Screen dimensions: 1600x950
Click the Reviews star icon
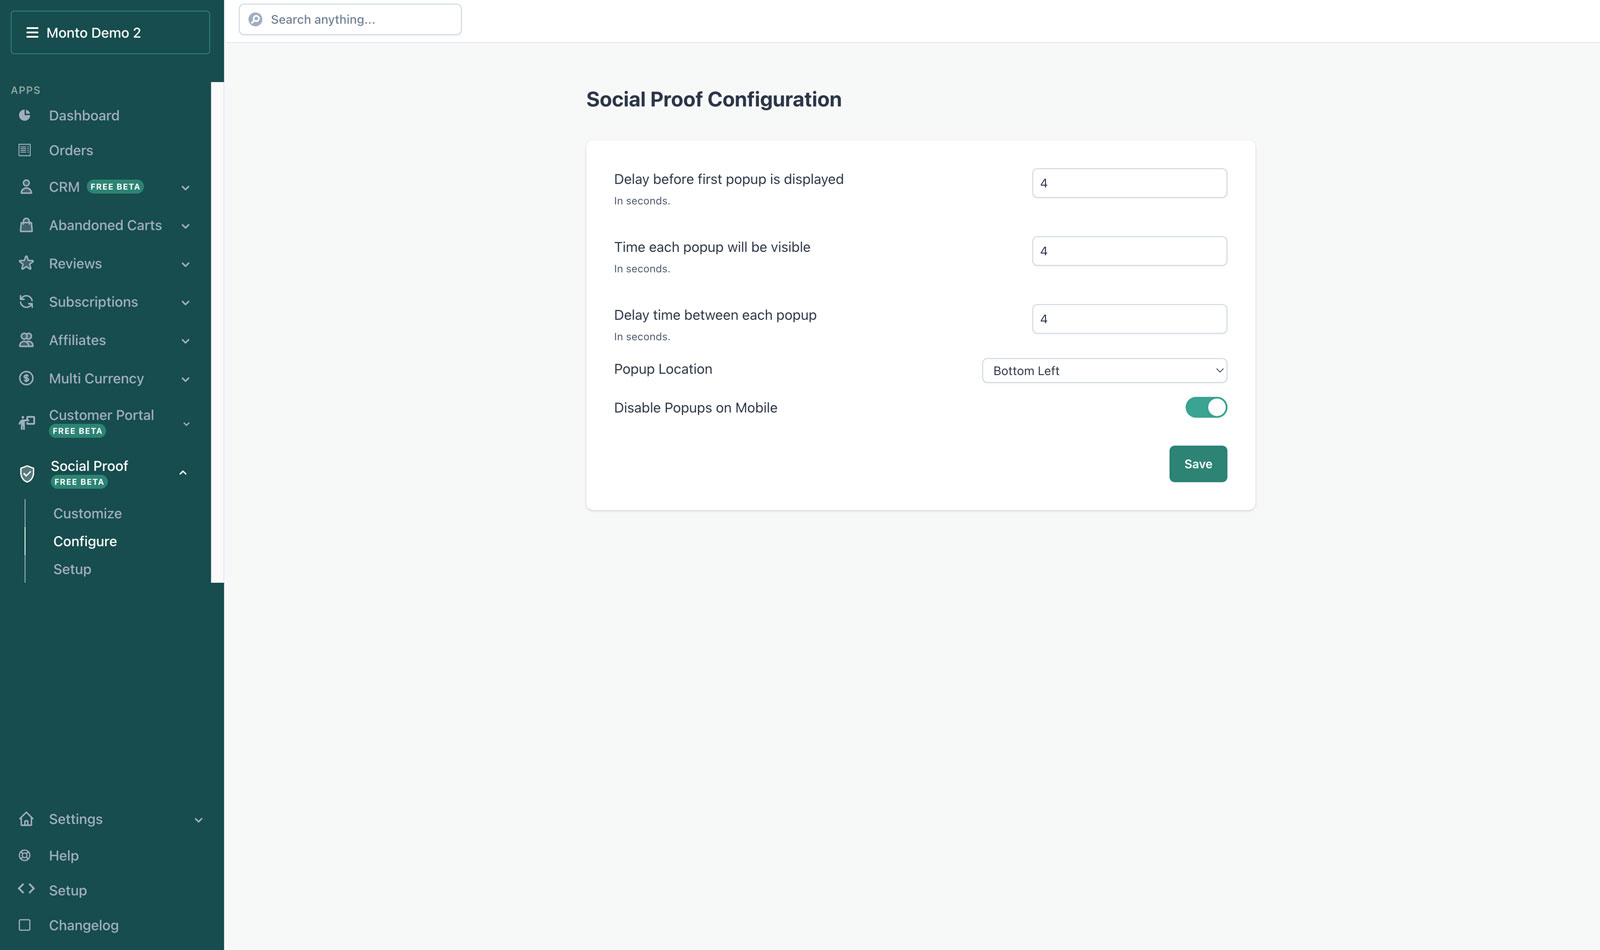pos(26,264)
